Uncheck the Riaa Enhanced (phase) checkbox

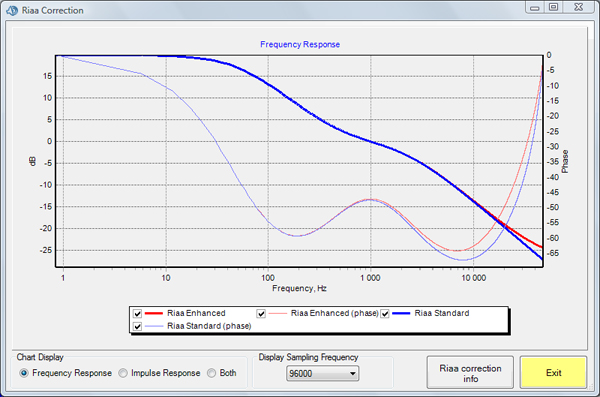coord(261,314)
